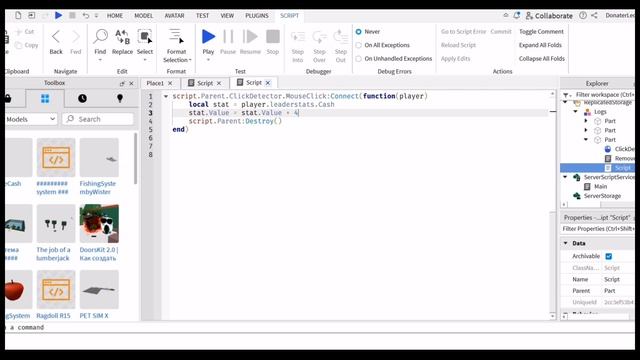Click the Resume test button

point(250,36)
